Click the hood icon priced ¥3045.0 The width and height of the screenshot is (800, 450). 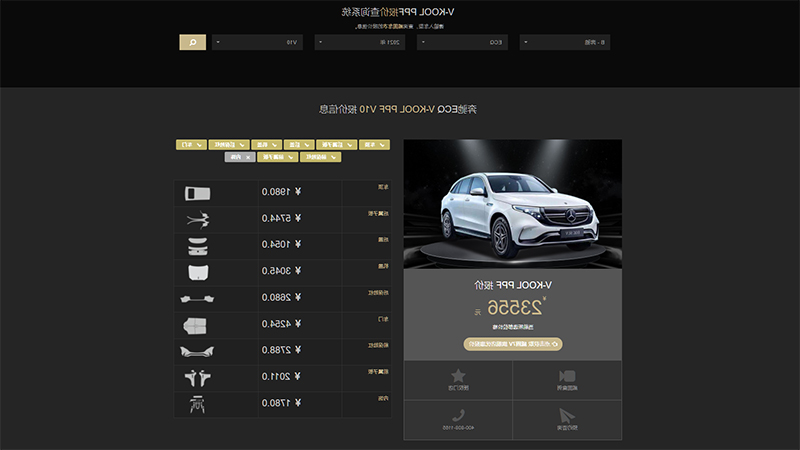198,272
